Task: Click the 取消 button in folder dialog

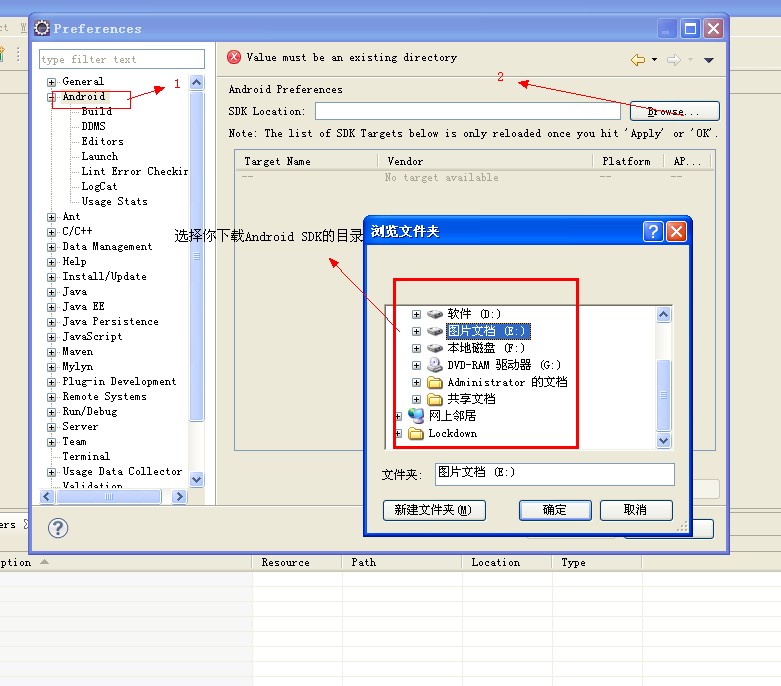Action: click(636, 510)
